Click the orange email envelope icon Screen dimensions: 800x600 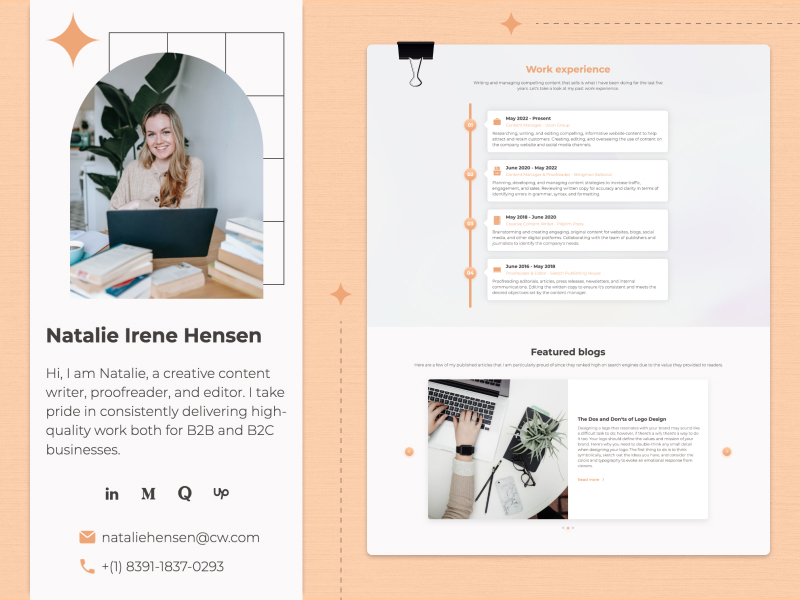point(86,536)
